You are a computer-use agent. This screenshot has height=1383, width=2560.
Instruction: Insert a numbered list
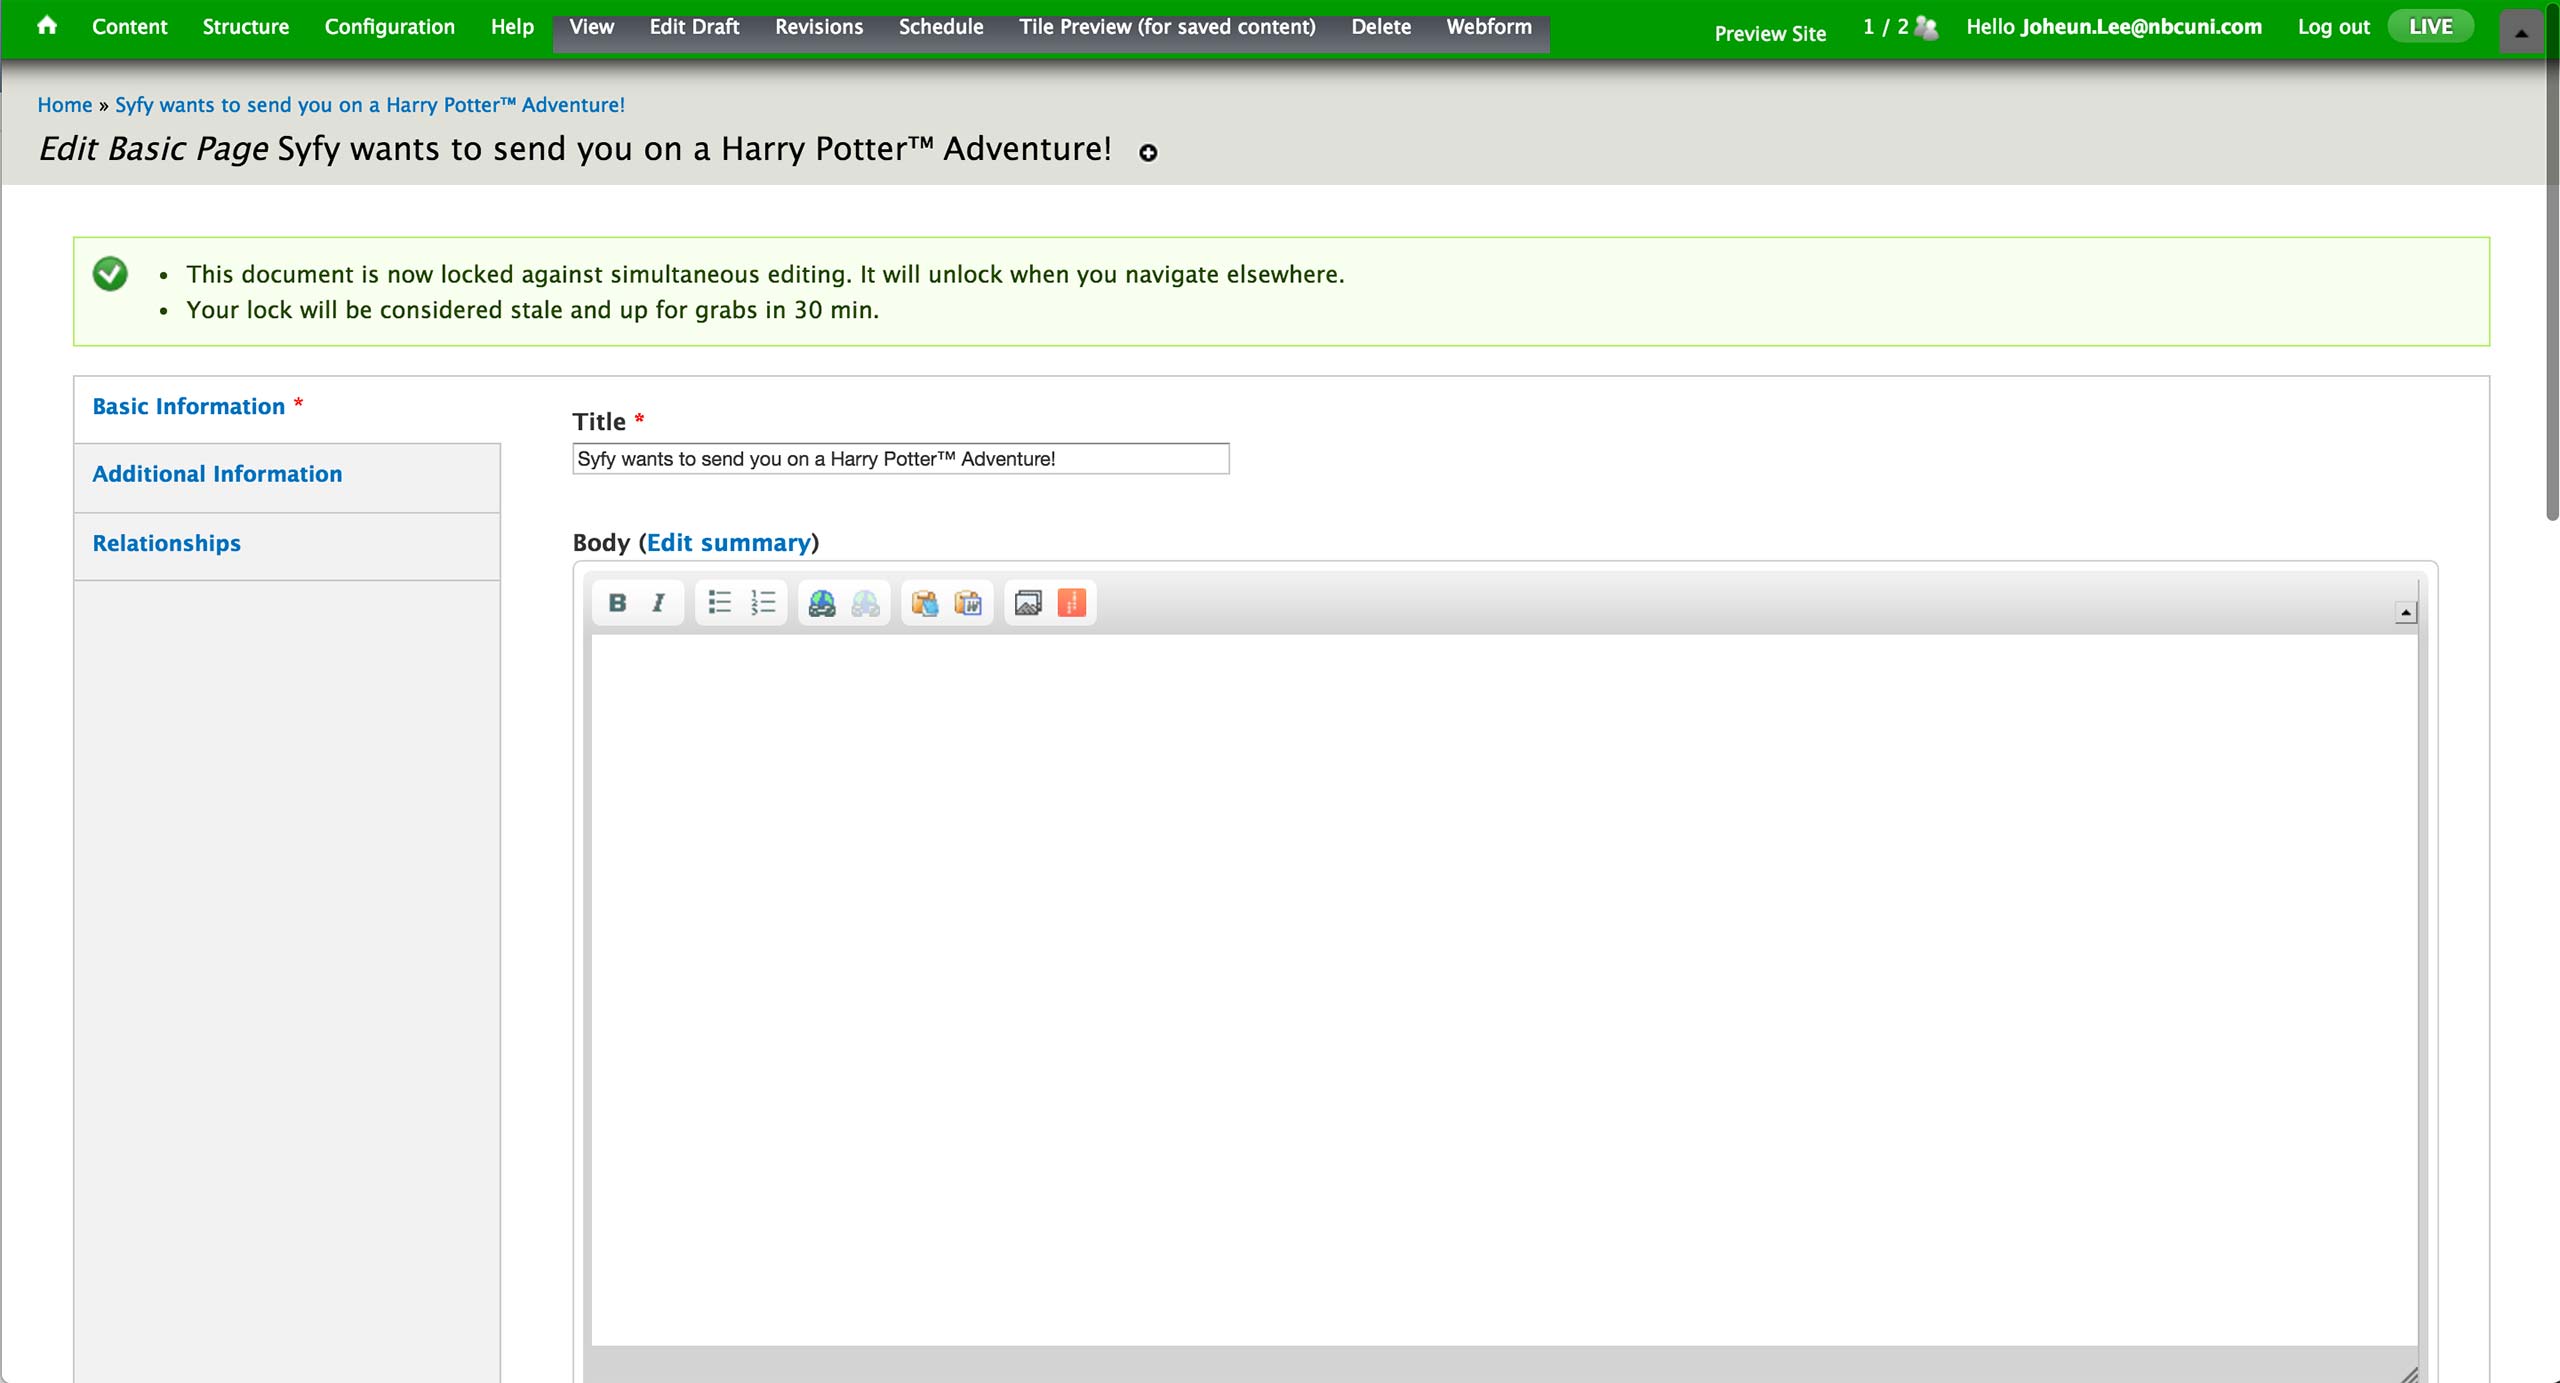click(763, 602)
